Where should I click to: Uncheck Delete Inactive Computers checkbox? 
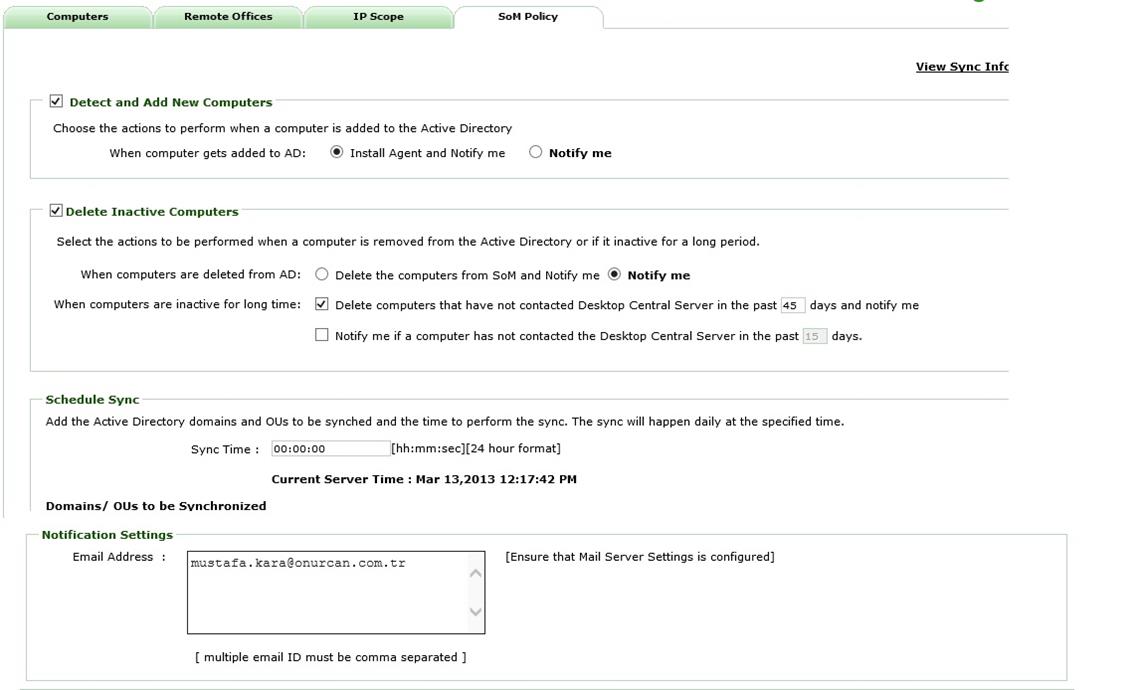tap(56, 211)
